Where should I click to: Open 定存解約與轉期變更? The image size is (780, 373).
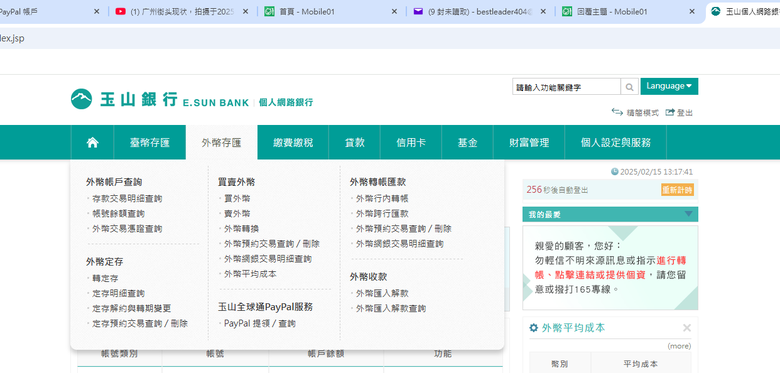pyautogui.click(x=131, y=308)
